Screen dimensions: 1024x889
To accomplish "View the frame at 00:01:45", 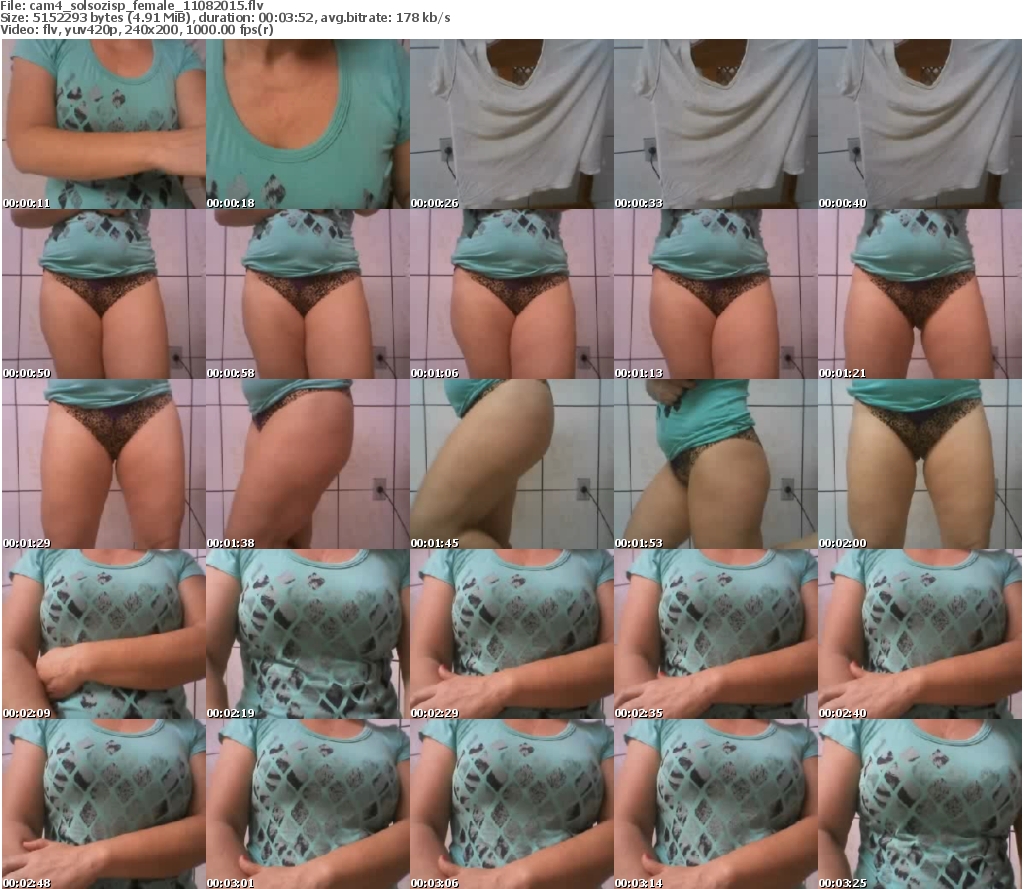I will coord(511,464).
